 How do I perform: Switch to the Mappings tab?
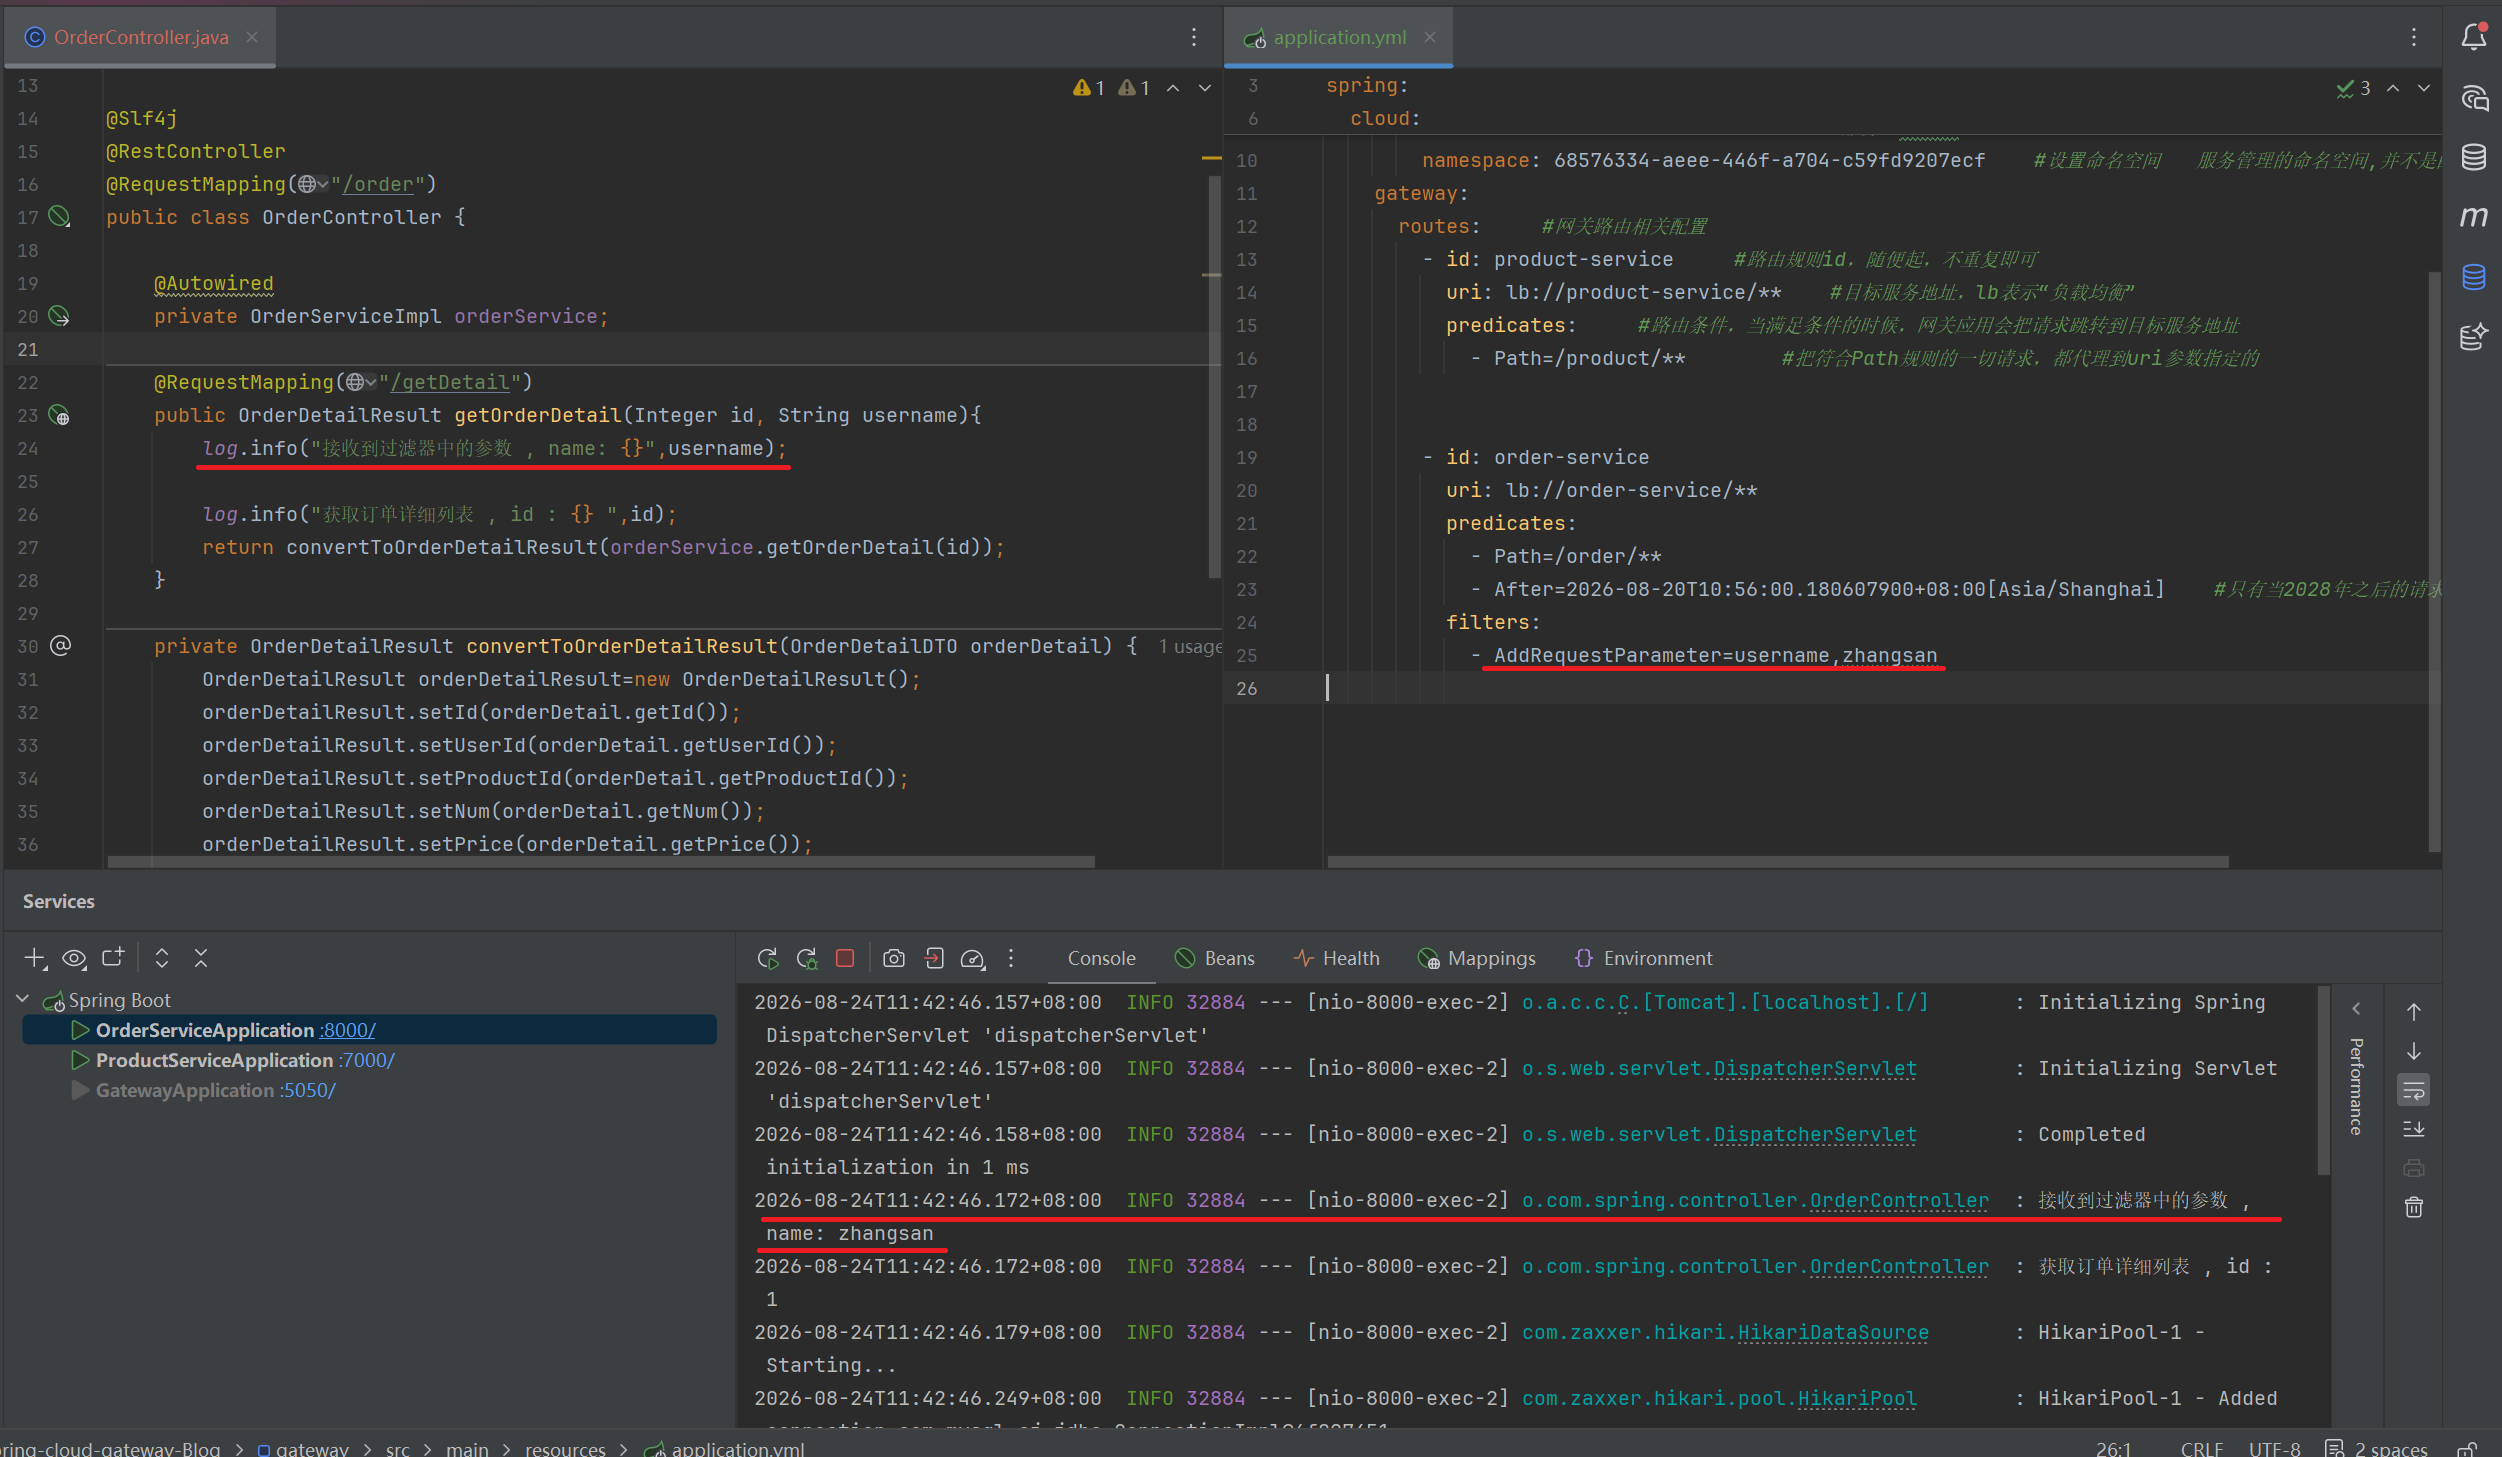point(1476,958)
